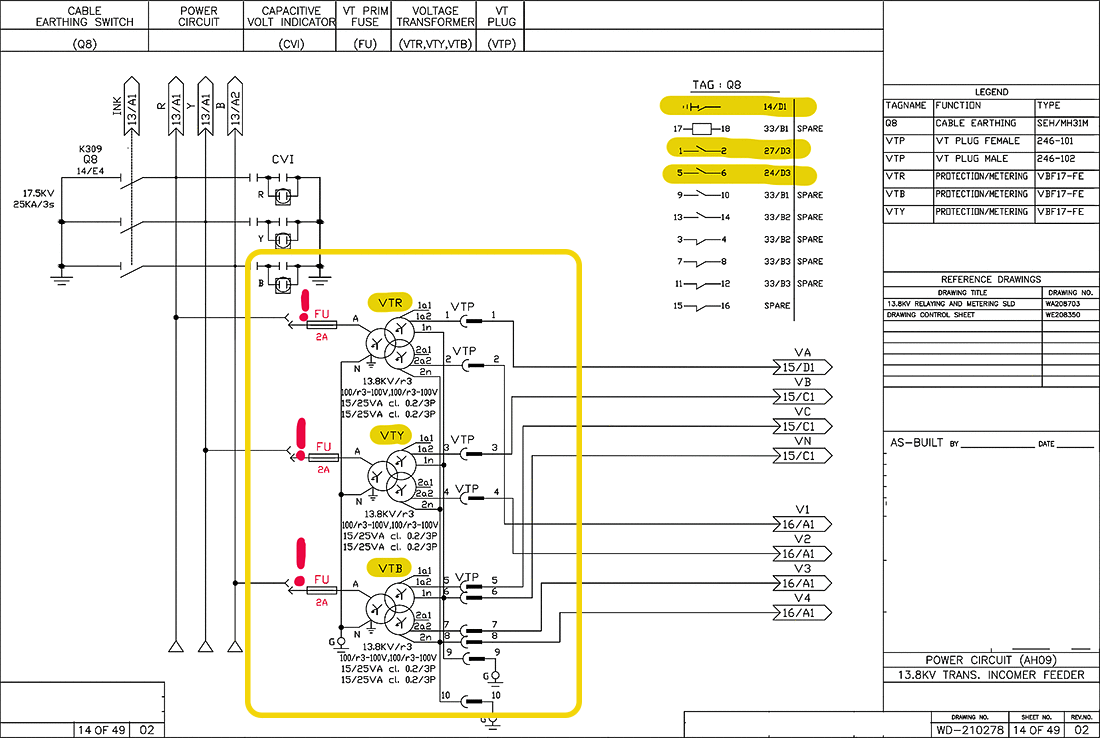The height and width of the screenshot is (738, 1100).
Task: Select the 17-18 coil symbol in Q8 tag list
Action: pyautogui.click(x=702, y=128)
